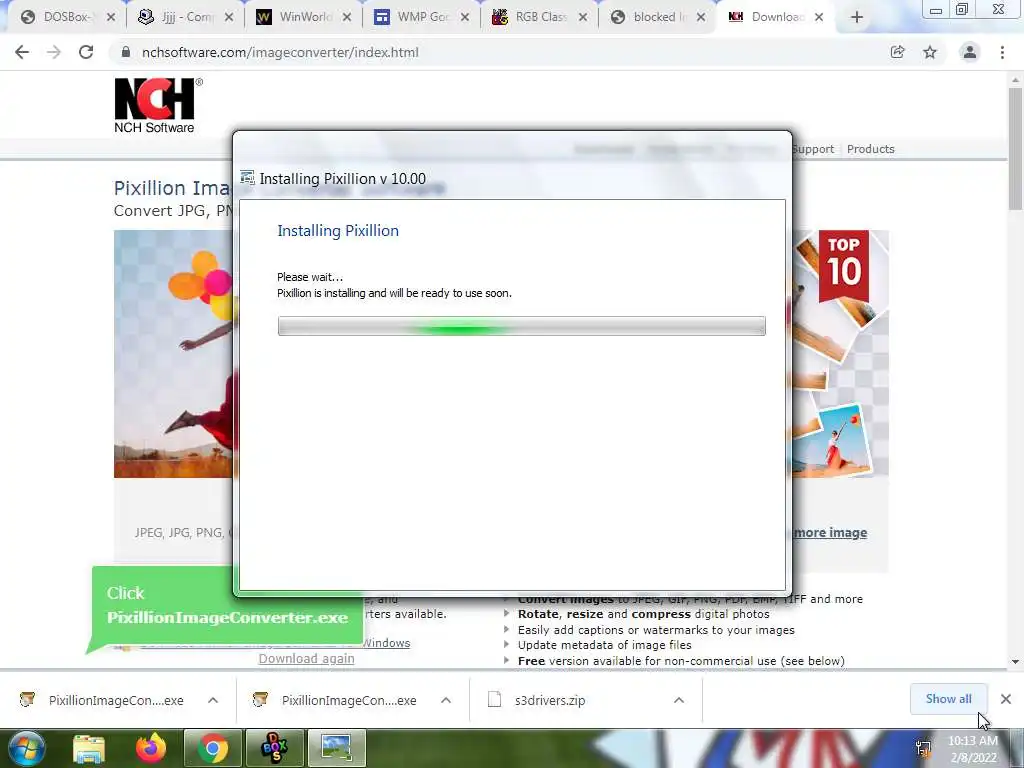The height and width of the screenshot is (768, 1024).
Task: Click the taskbar clock
Action: 973,749
